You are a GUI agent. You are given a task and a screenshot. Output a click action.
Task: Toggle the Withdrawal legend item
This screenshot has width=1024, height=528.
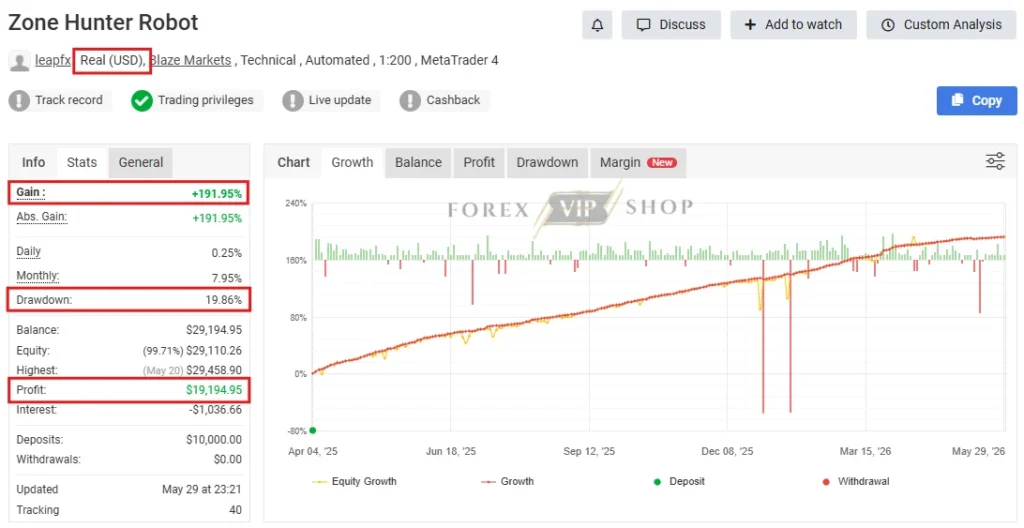(856, 482)
